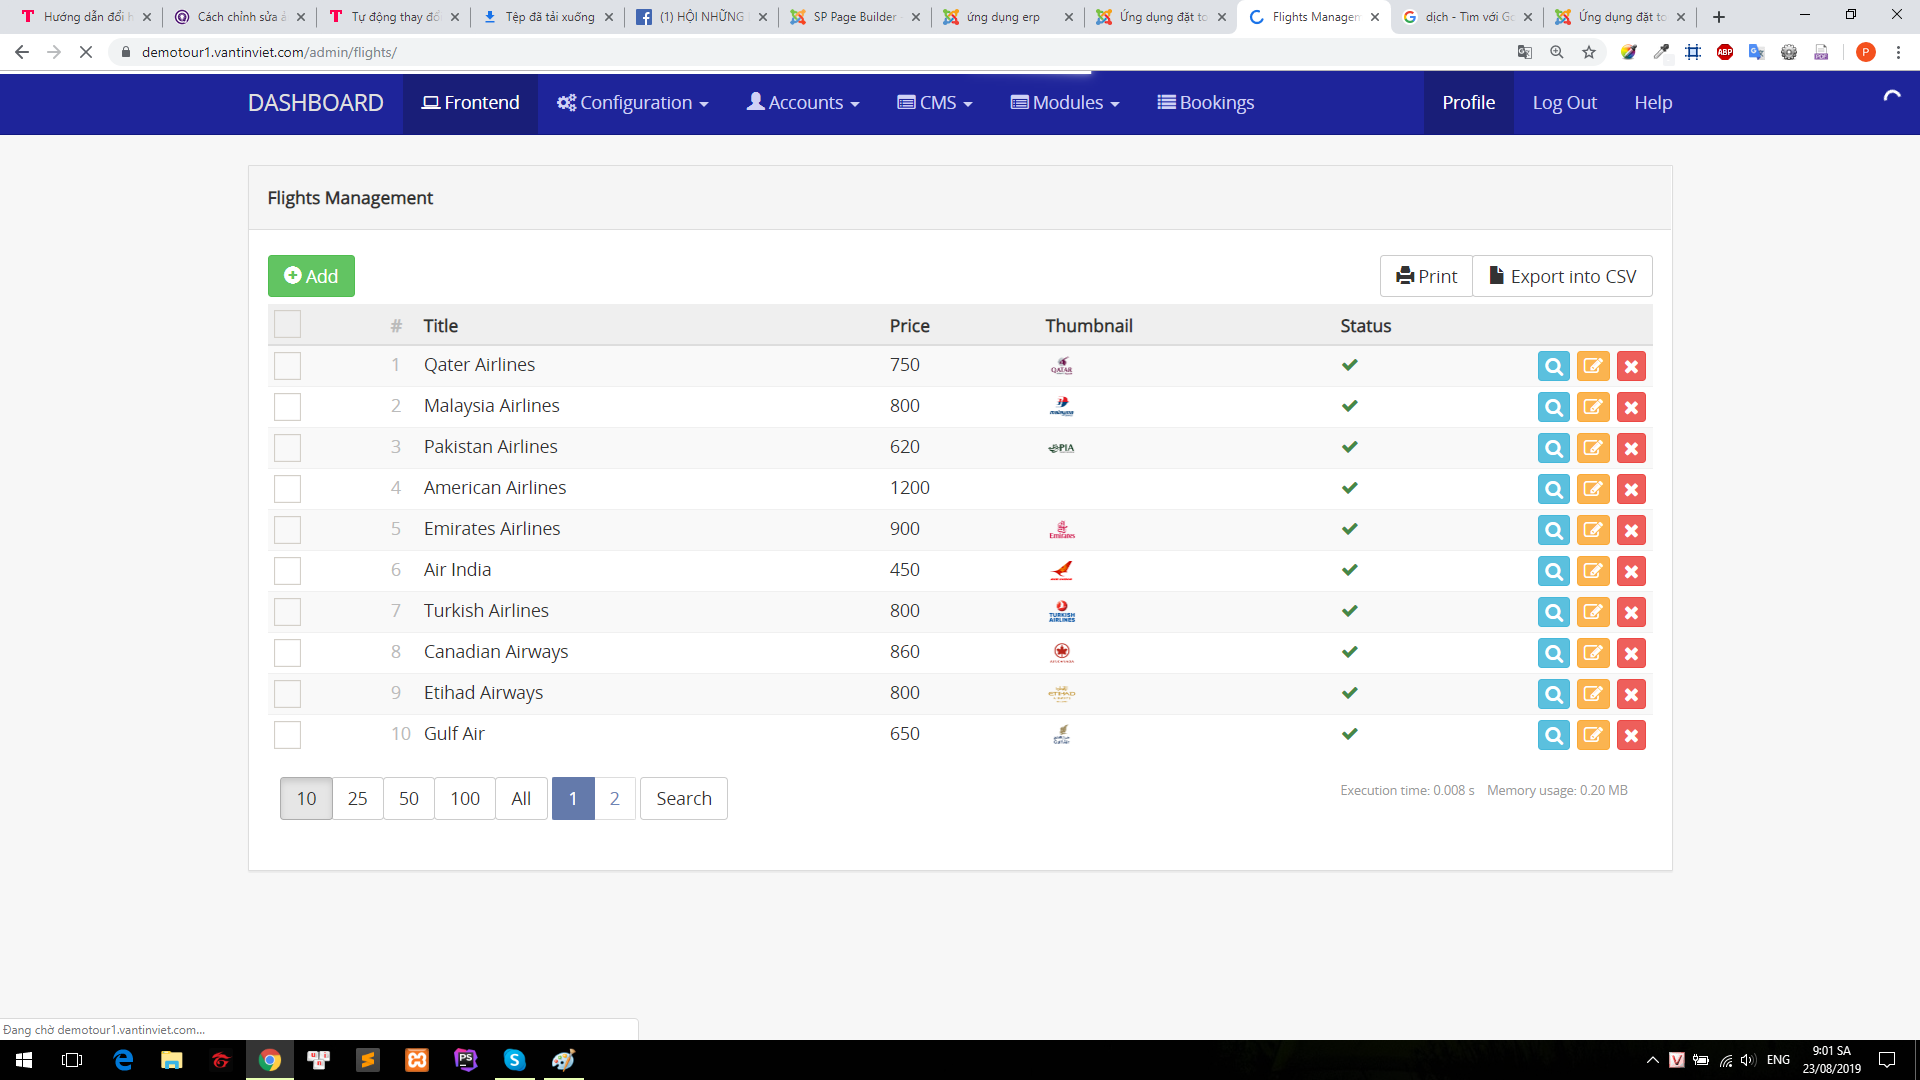Check the Gulf Air row checkbox
The image size is (1920, 1080).
tap(287, 735)
